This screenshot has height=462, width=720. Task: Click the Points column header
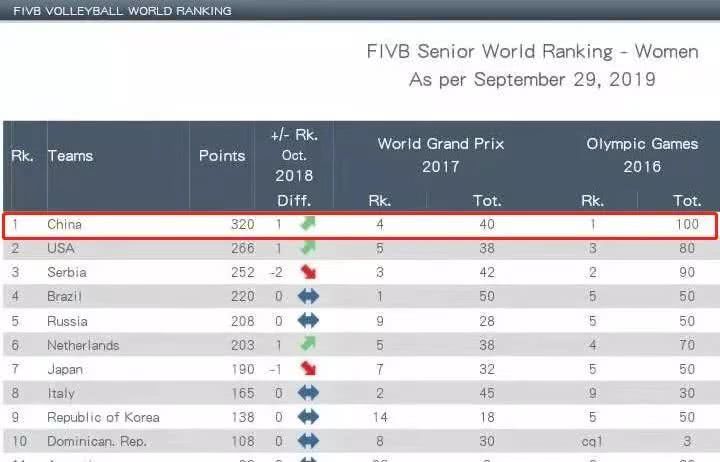(222, 156)
